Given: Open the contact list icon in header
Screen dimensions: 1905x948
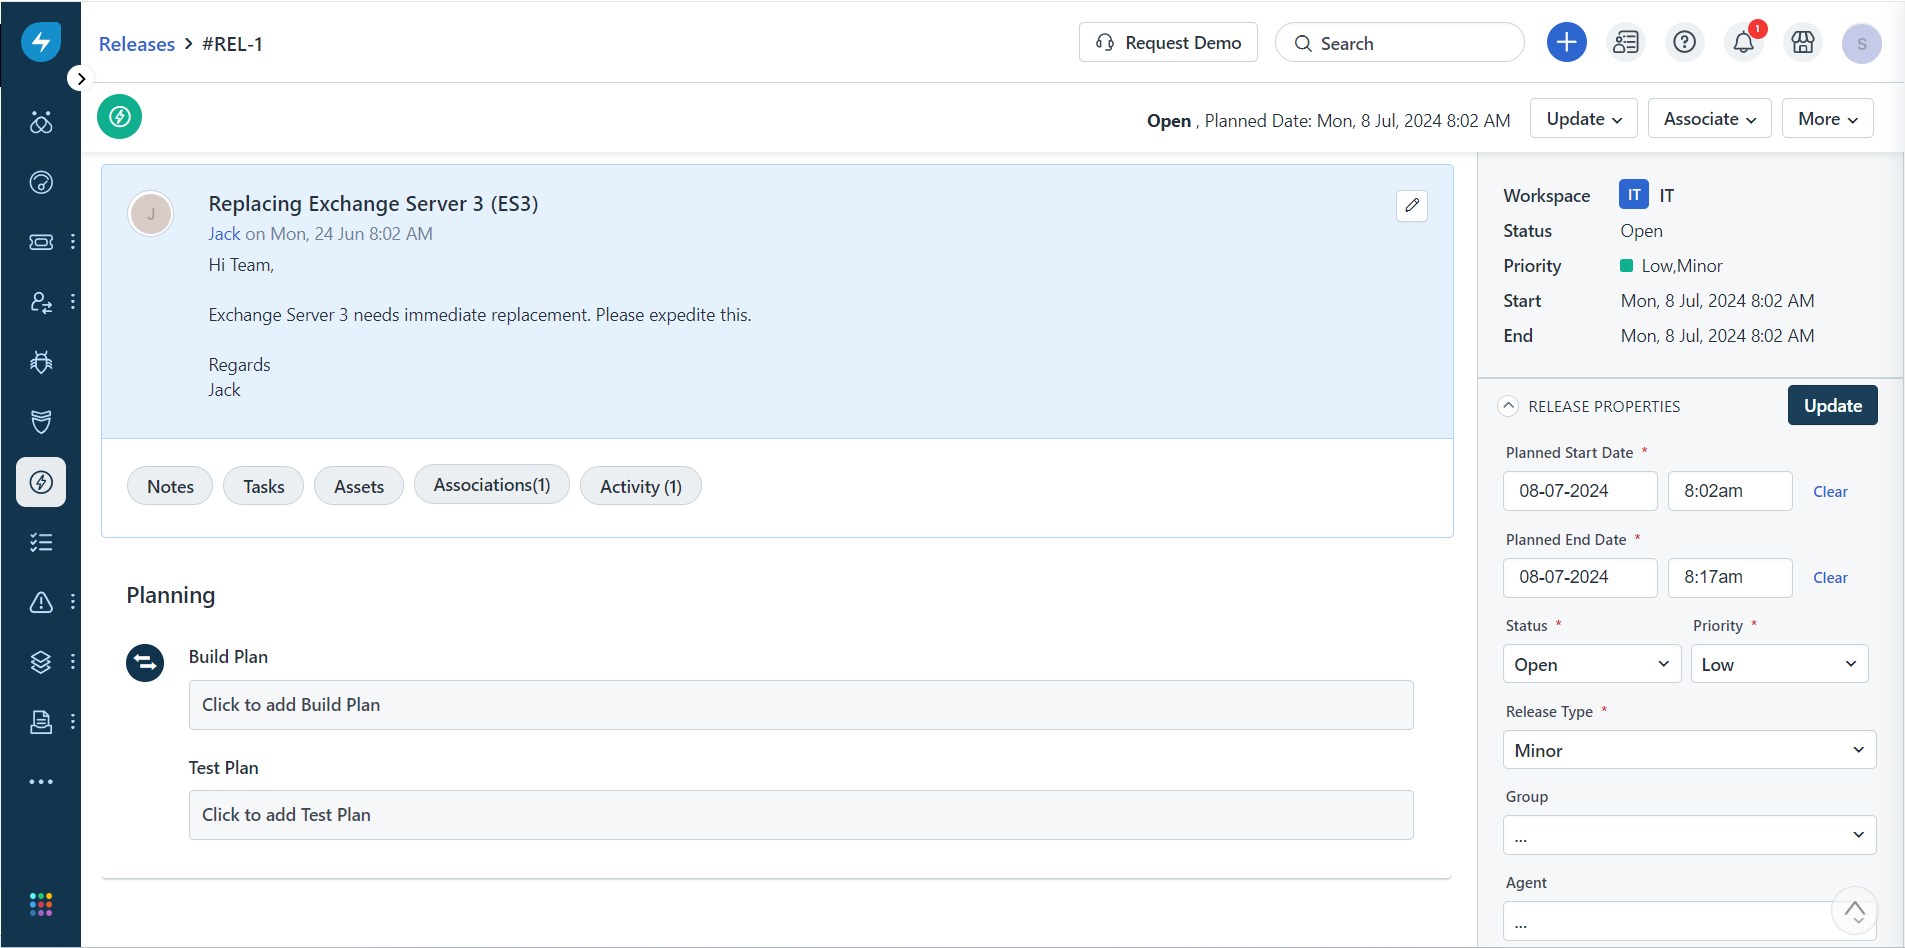Looking at the screenshot, I should pyautogui.click(x=1626, y=42).
